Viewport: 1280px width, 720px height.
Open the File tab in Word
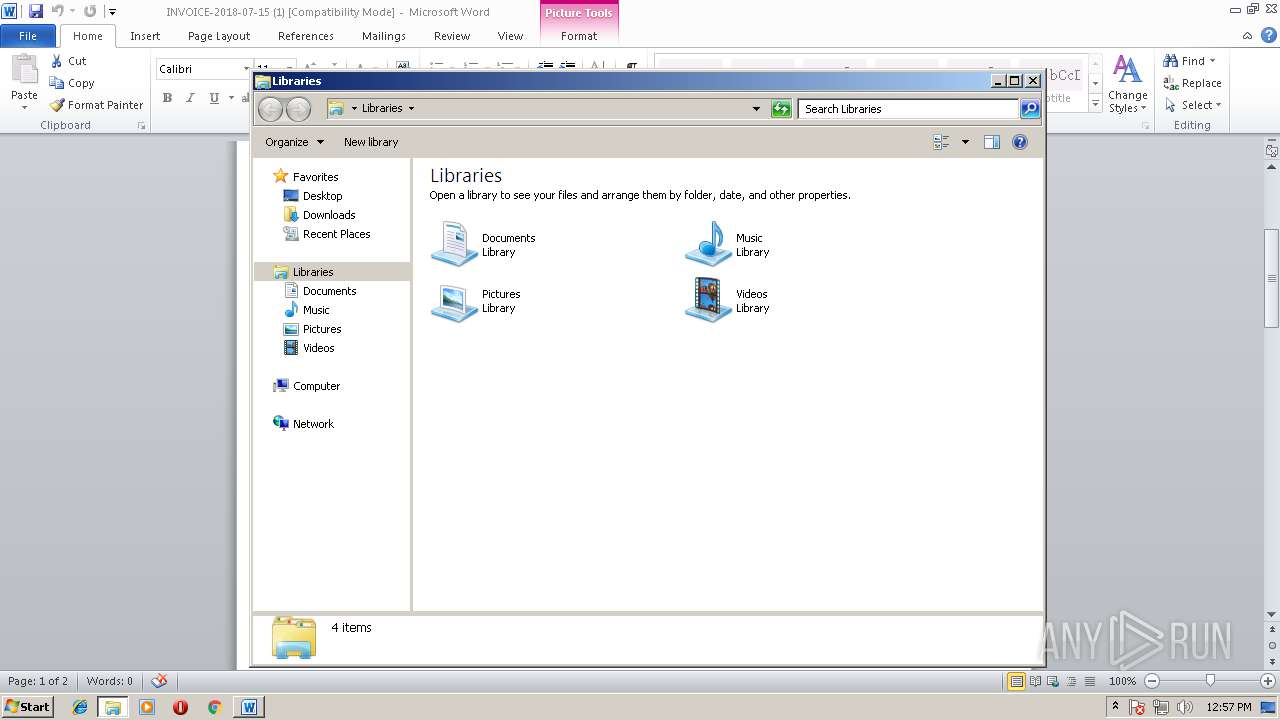click(28, 36)
